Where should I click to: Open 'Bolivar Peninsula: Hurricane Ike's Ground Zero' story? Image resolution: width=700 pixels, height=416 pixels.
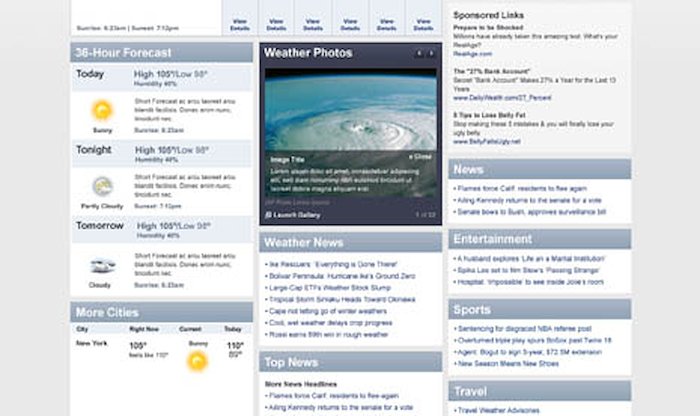click(342, 276)
